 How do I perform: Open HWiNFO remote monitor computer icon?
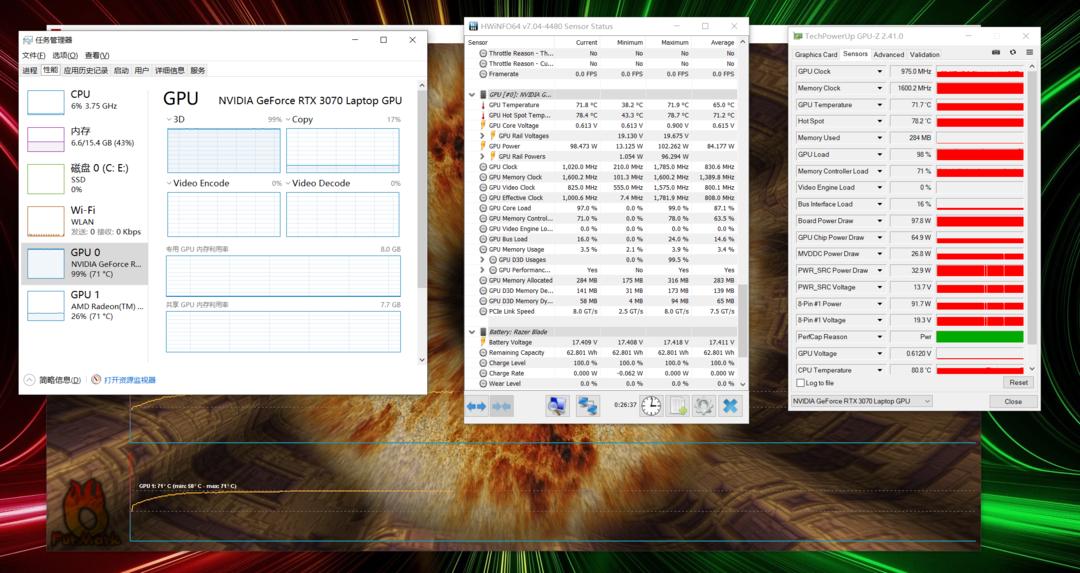point(557,406)
